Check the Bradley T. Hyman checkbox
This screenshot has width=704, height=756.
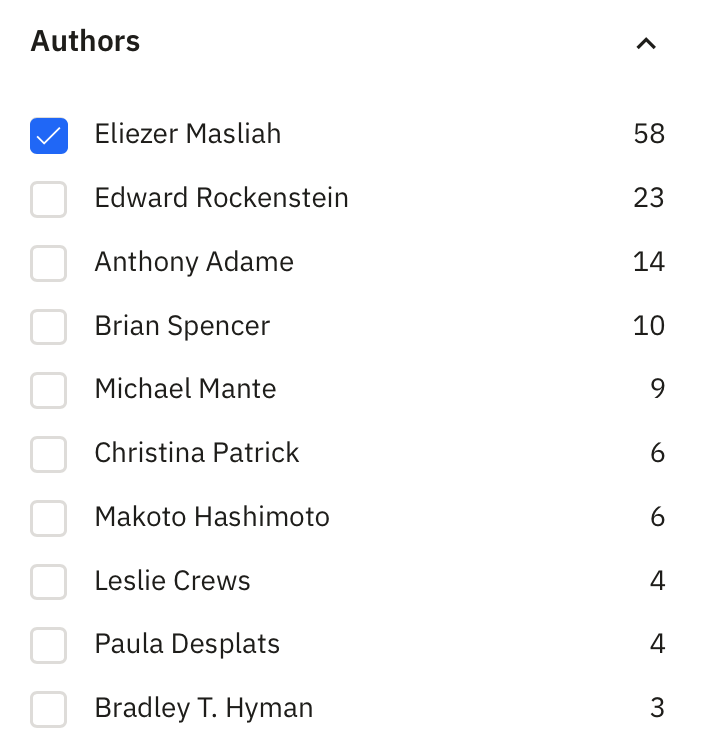coord(49,709)
